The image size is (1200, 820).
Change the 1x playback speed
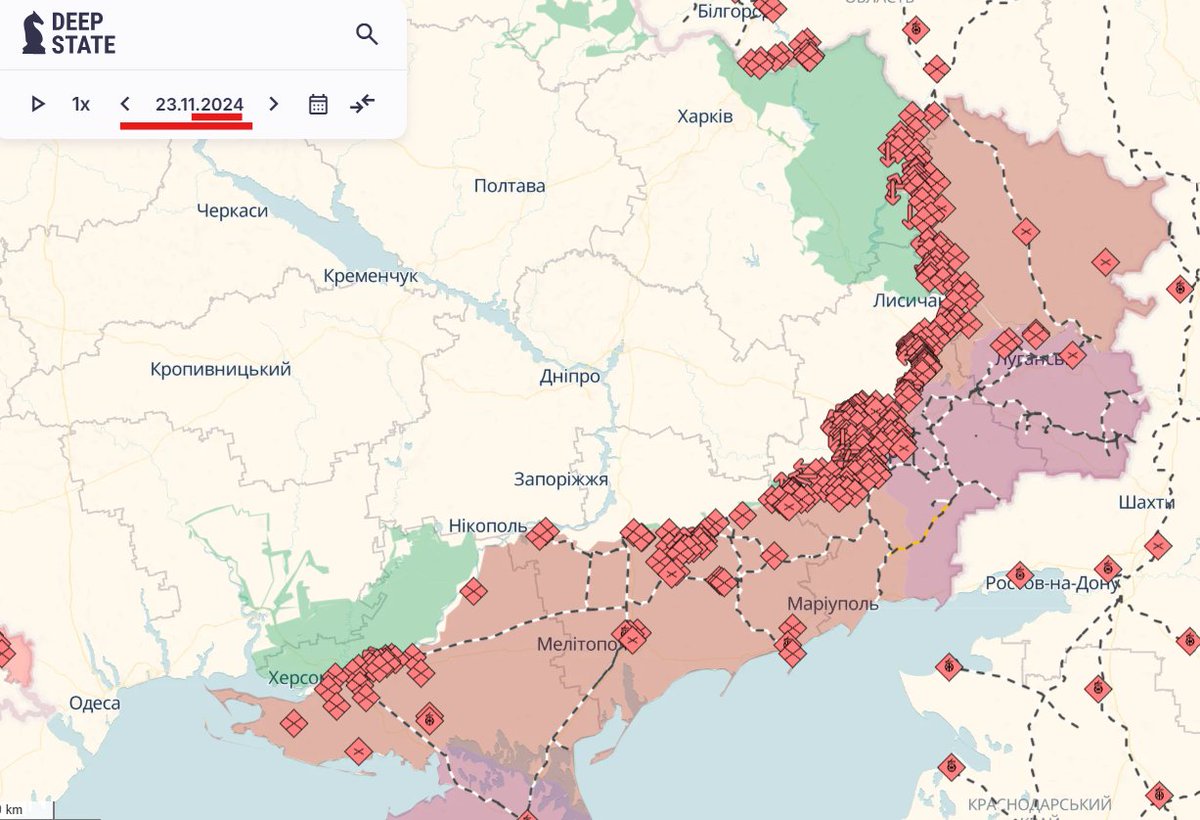(x=81, y=103)
